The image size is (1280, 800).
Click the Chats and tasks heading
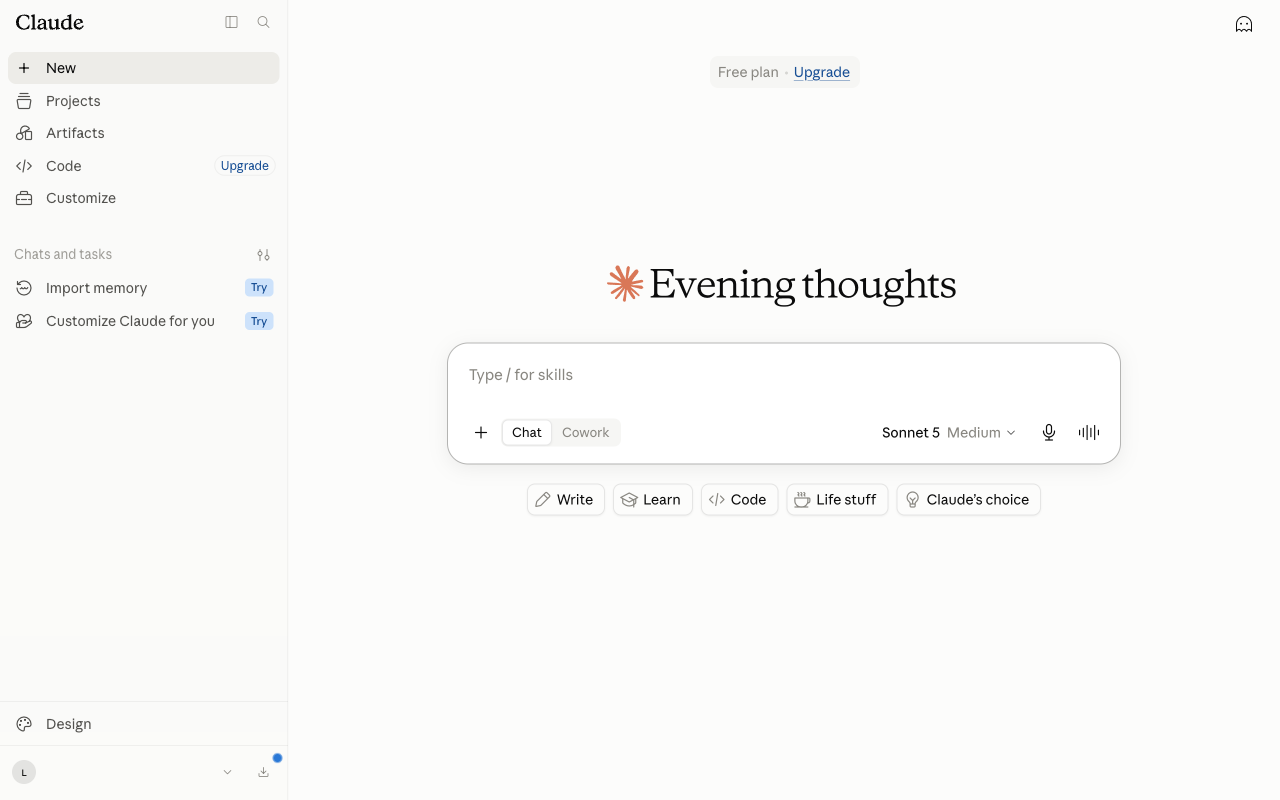63,254
